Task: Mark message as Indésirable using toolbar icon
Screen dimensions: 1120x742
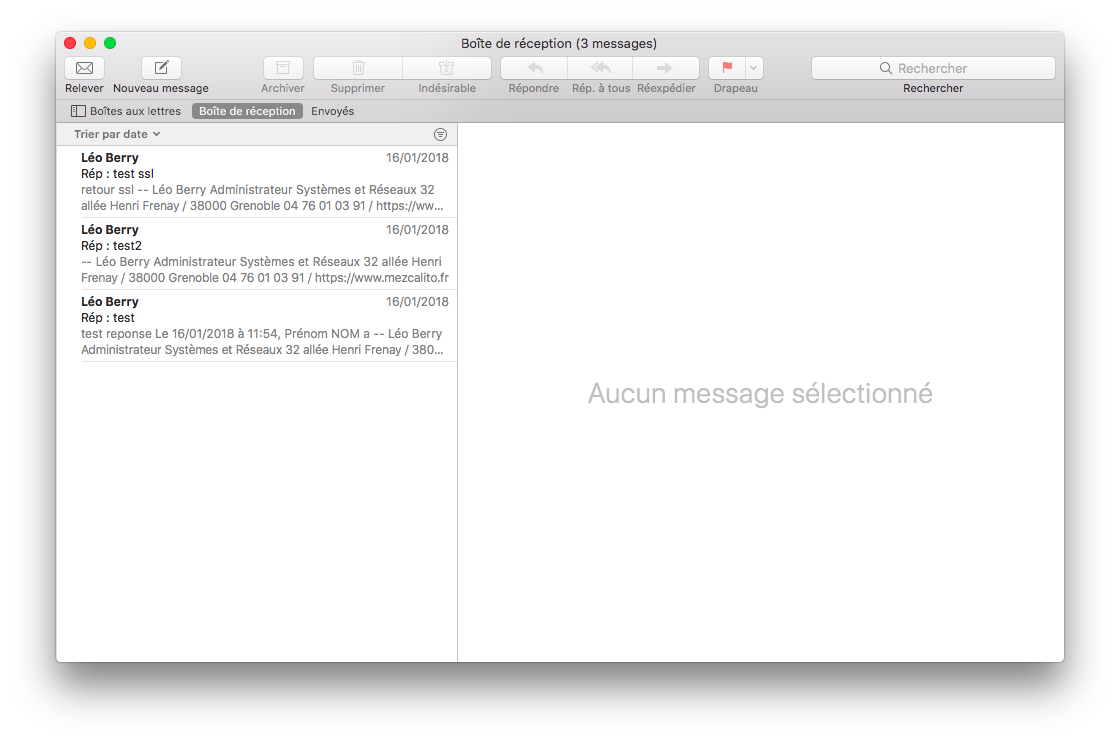Action: [446, 68]
